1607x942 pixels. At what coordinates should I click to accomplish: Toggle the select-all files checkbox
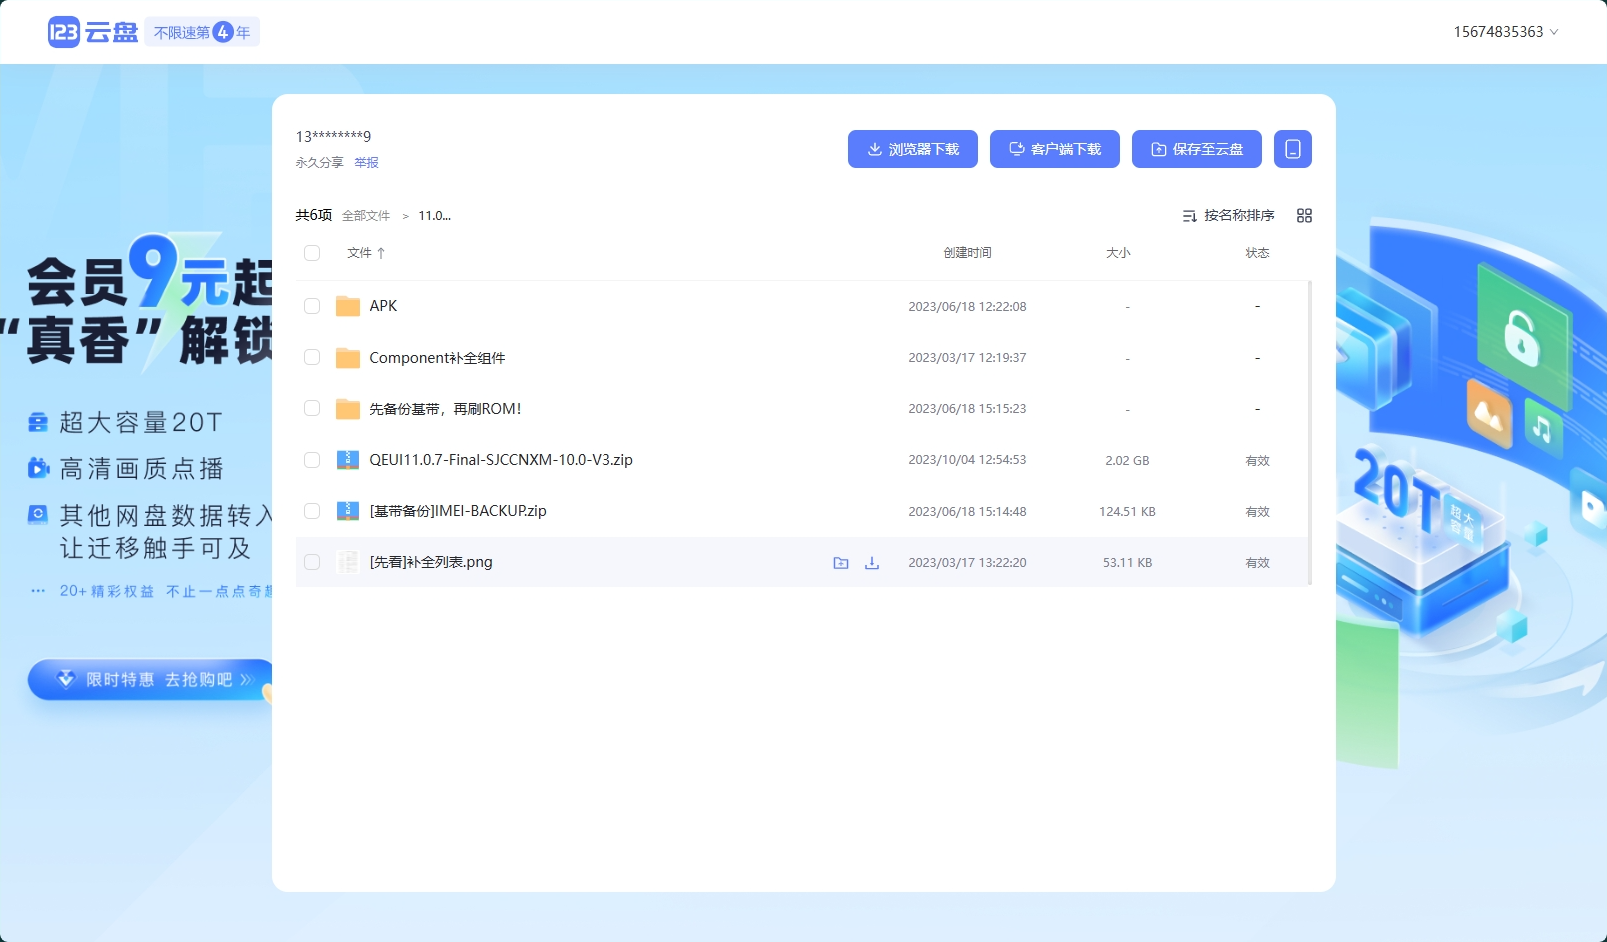(x=312, y=253)
